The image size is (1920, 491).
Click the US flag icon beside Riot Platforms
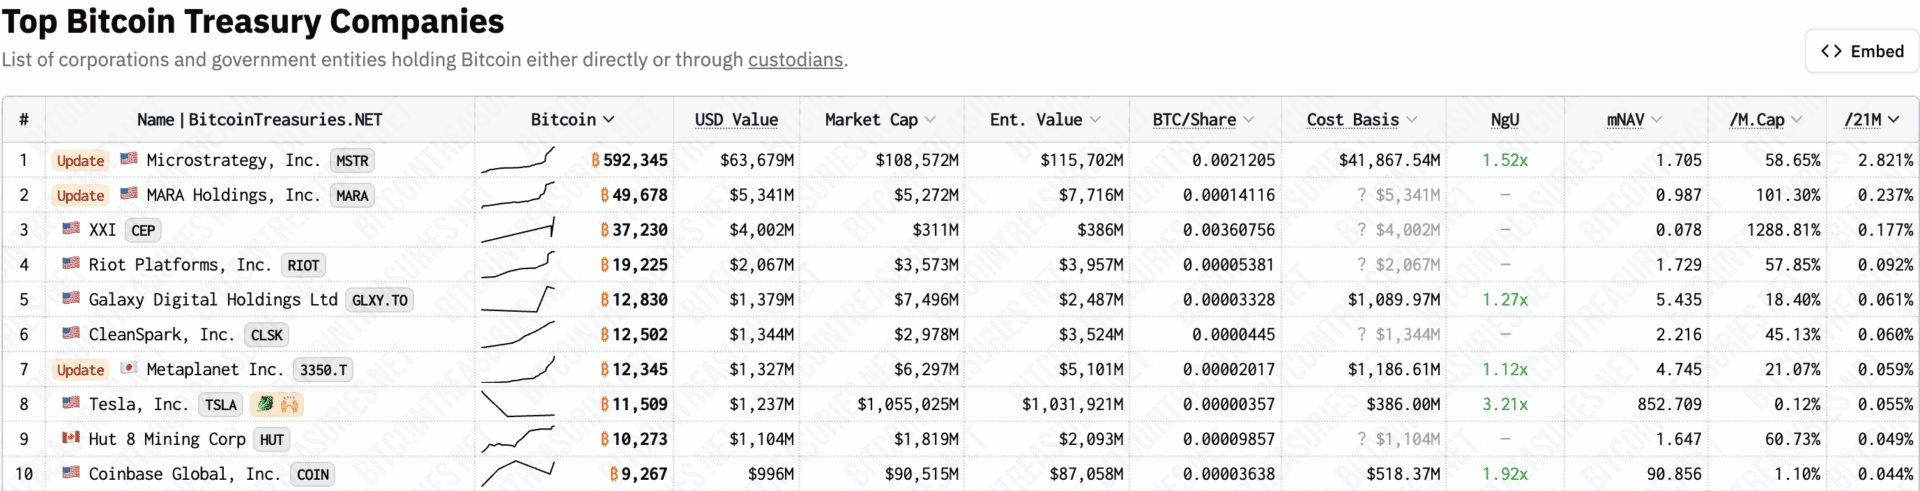[x=71, y=263]
